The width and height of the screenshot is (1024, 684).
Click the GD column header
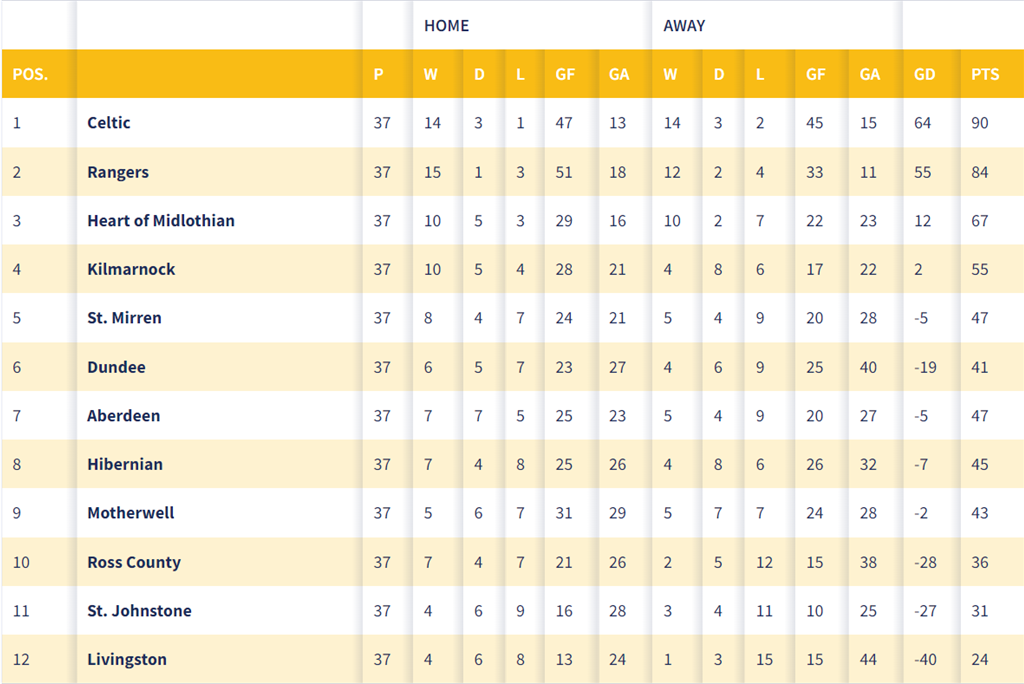click(x=925, y=75)
